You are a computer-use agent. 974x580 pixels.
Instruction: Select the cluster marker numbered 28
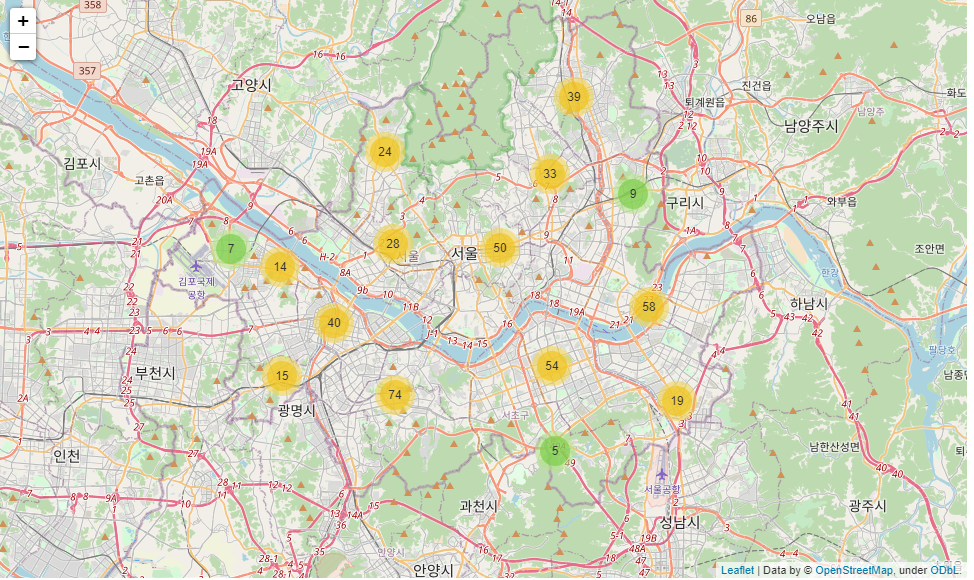(x=393, y=244)
